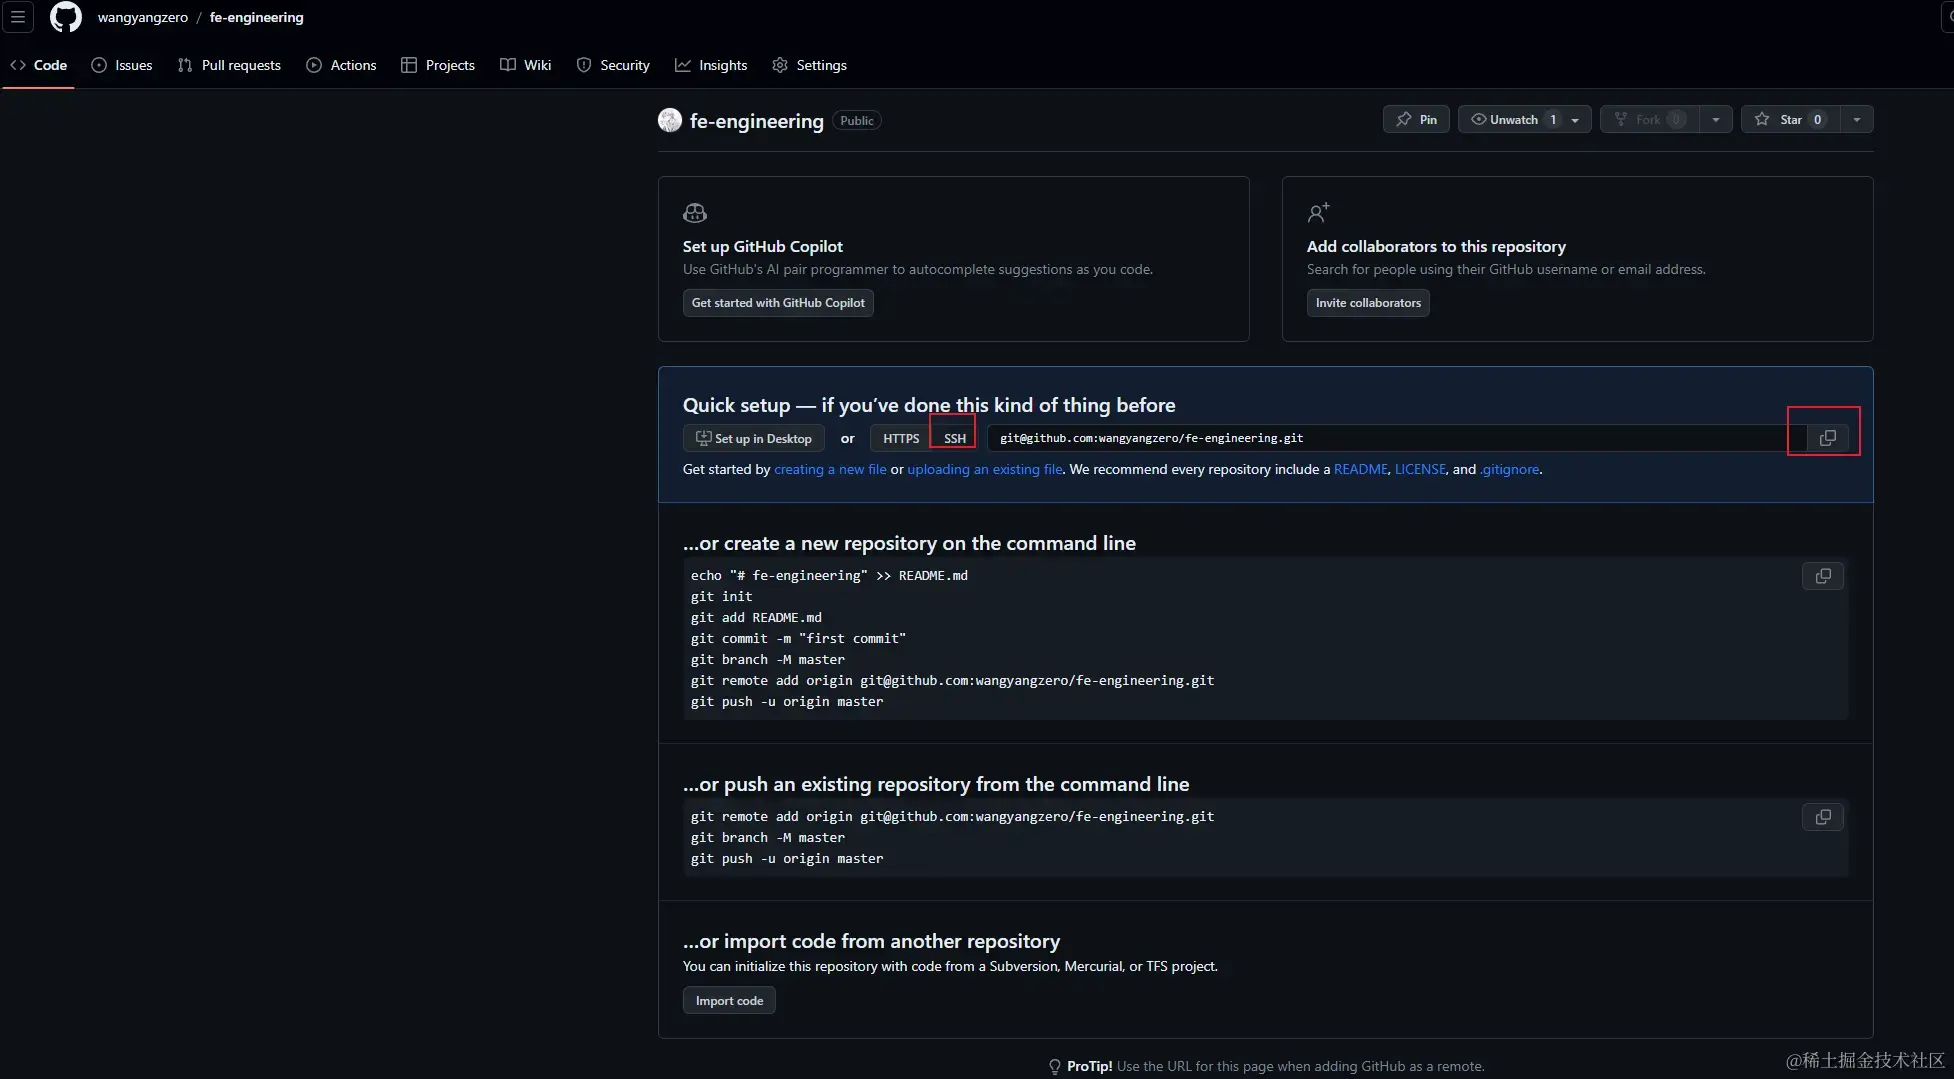The width and height of the screenshot is (1954, 1079).
Task: Click the repository clone URL field
Action: pos(1397,438)
